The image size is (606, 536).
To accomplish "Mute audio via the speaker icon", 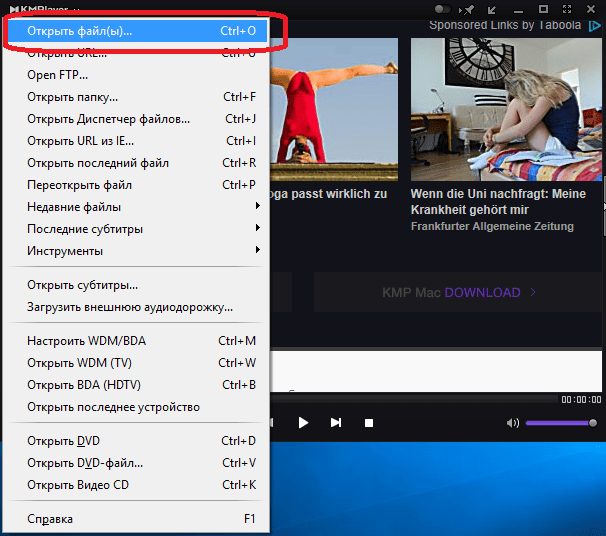I will [513, 423].
